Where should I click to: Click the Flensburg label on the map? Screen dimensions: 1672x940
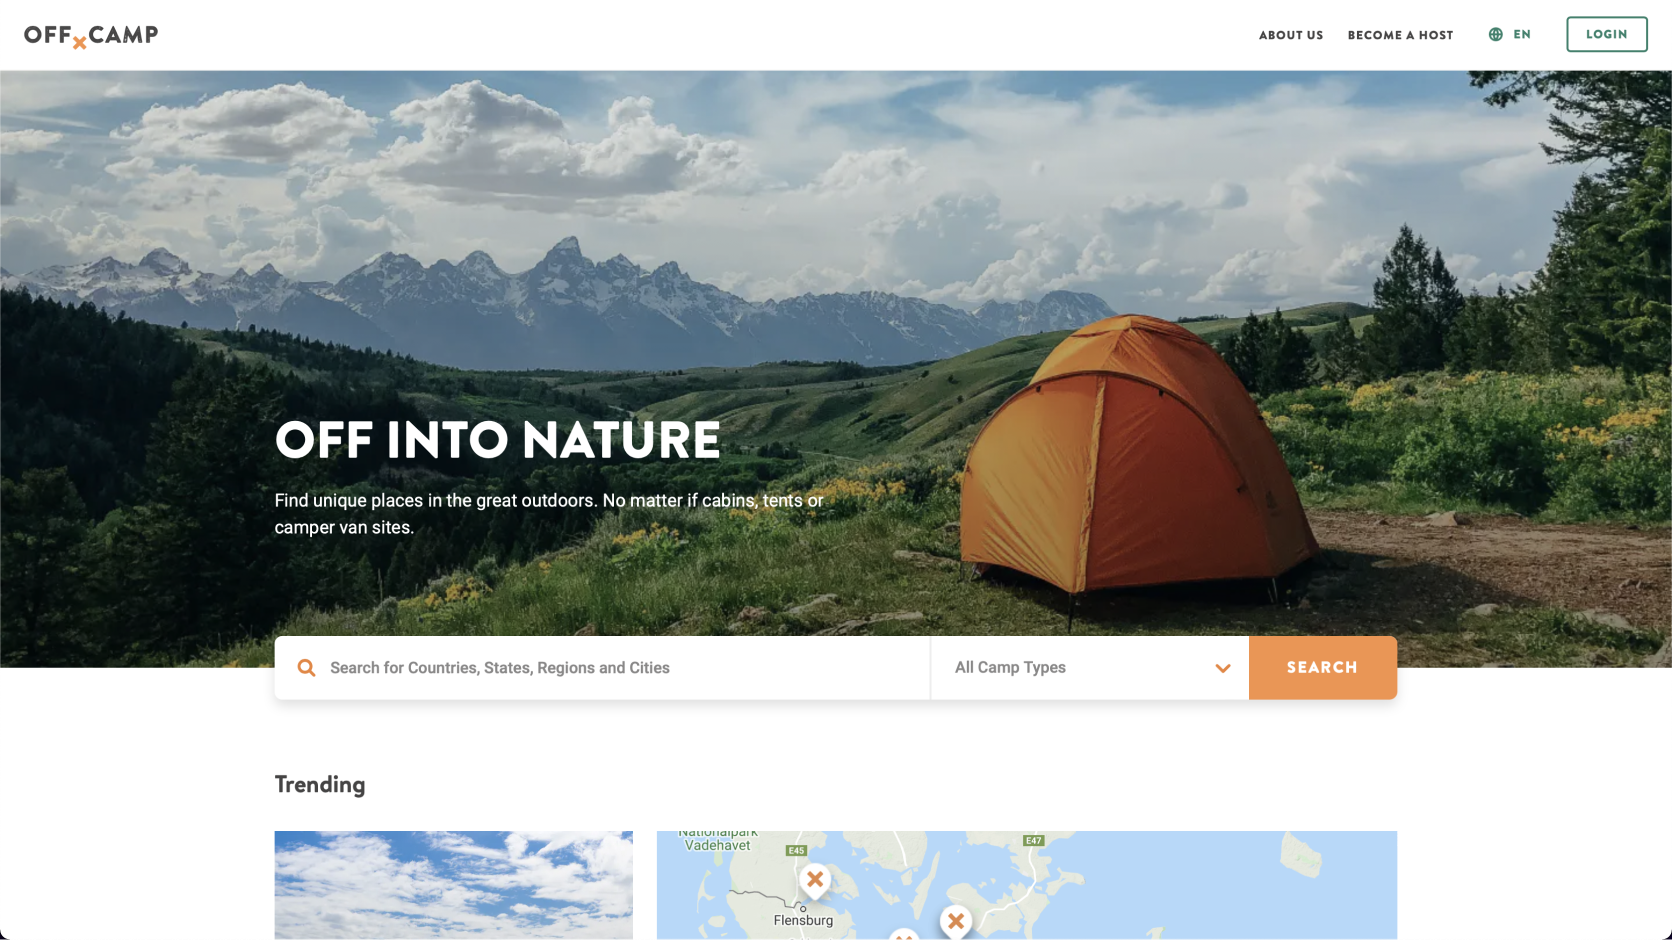[803, 920]
